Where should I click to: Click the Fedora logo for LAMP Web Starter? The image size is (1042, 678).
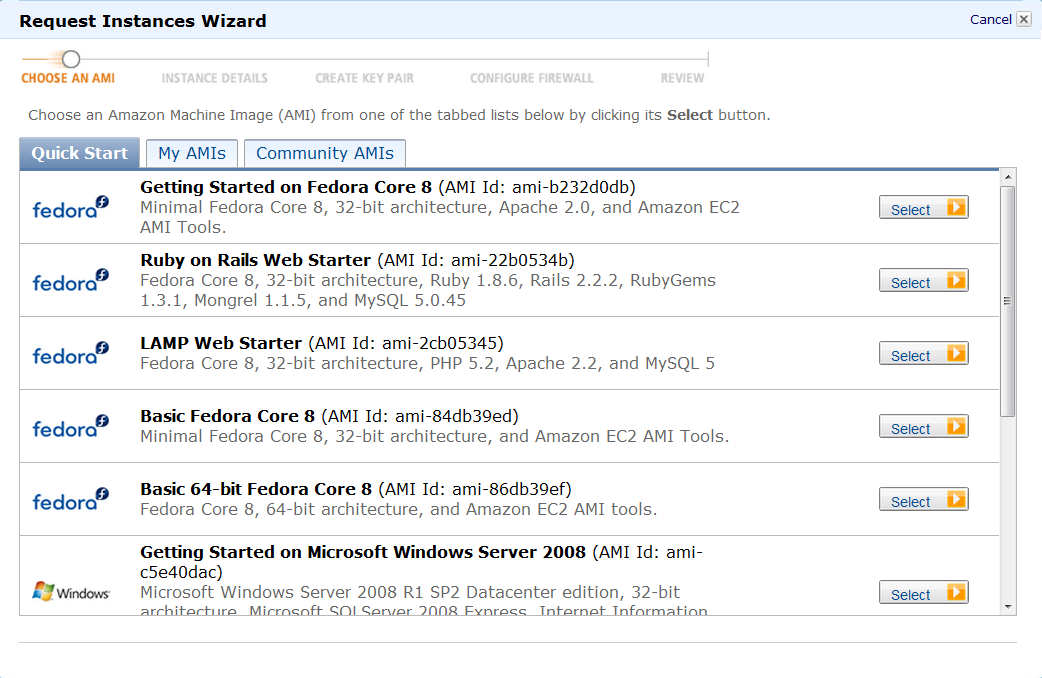(70, 354)
